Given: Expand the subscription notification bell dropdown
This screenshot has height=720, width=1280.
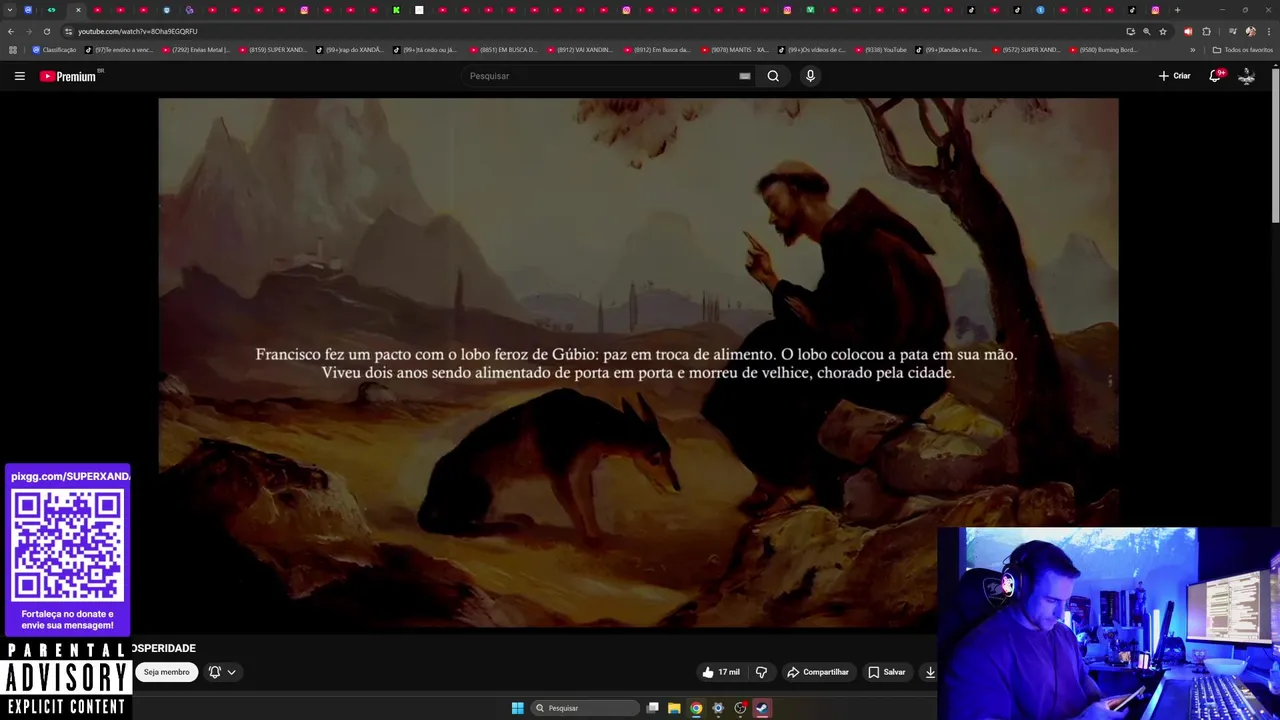Looking at the screenshot, I should (222, 672).
